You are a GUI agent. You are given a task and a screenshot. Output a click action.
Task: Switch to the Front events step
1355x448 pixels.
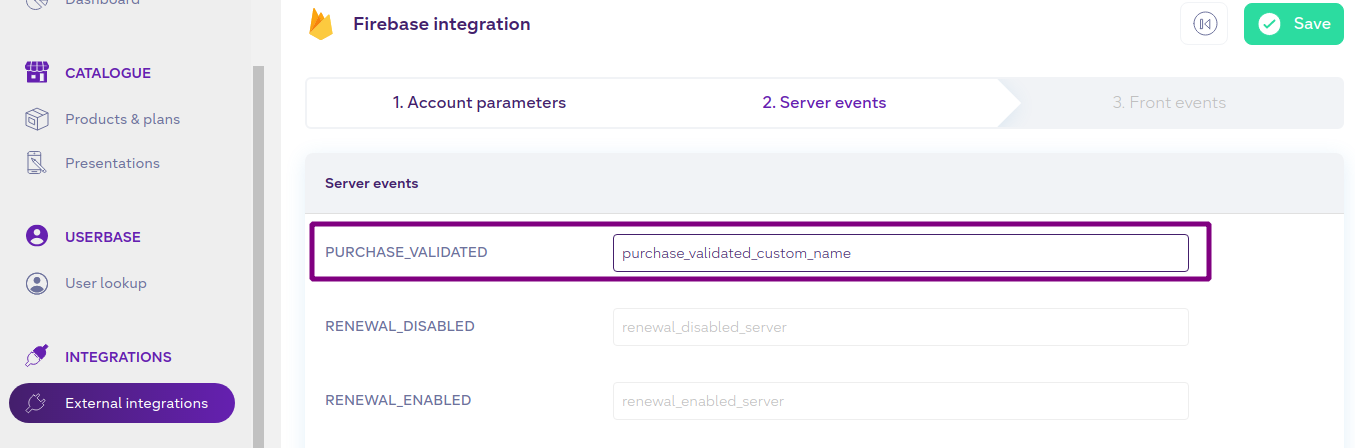[1169, 103]
